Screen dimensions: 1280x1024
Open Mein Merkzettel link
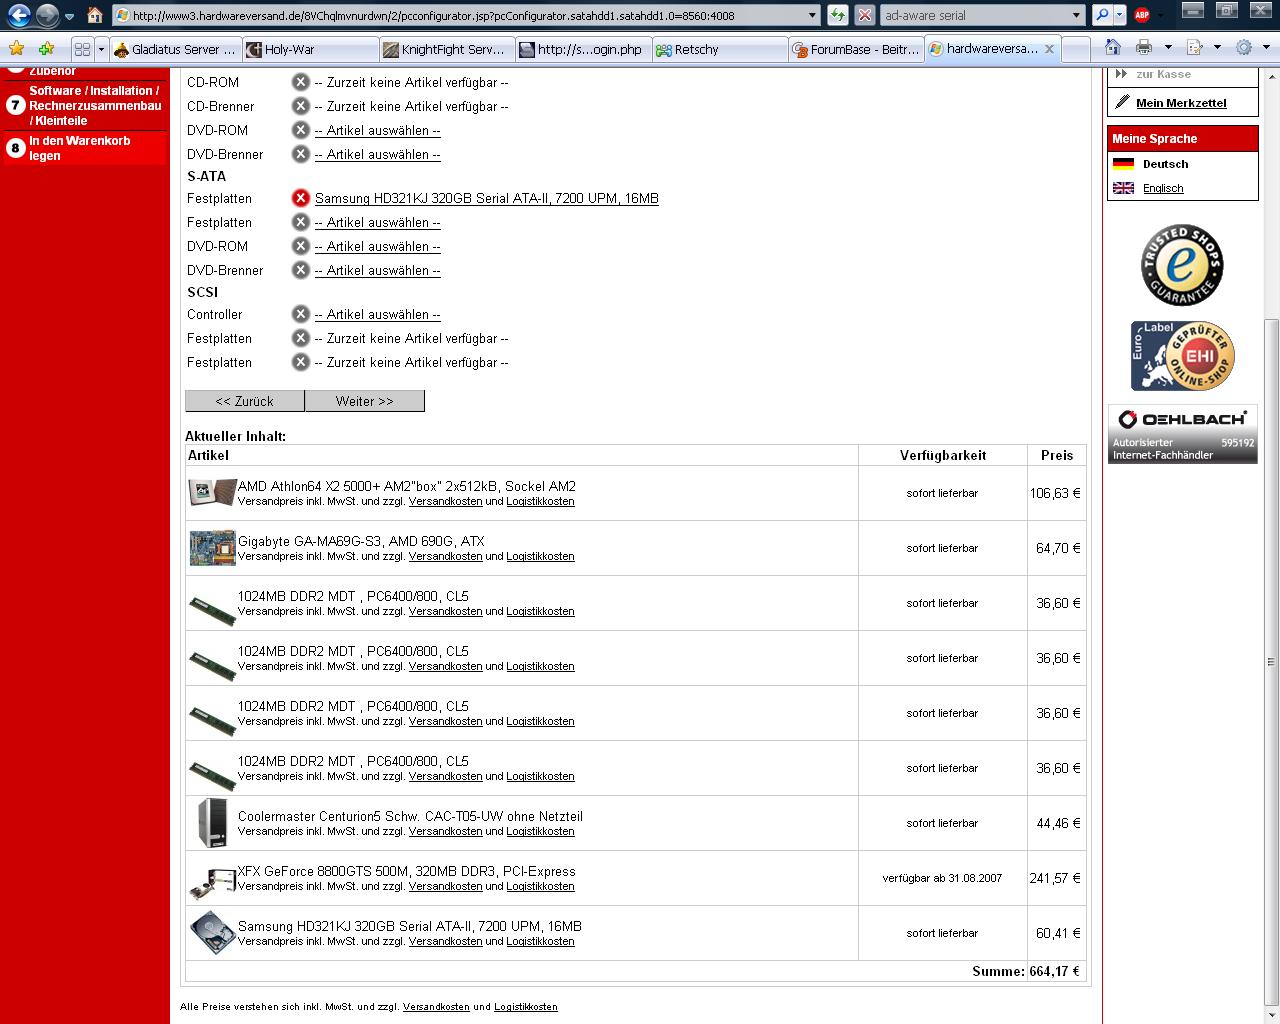pyautogui.click(x=1181, y=103)
